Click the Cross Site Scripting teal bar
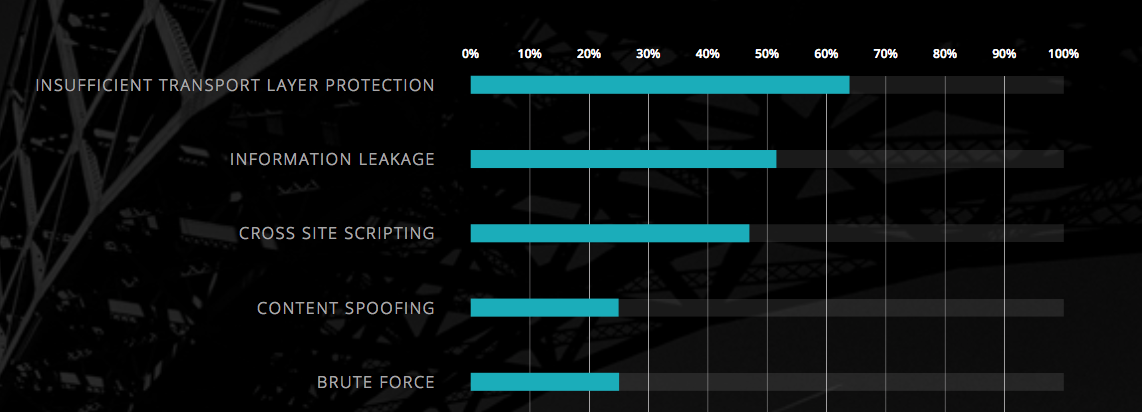Viewport: 1142px width, 412px height. point(610,234)
